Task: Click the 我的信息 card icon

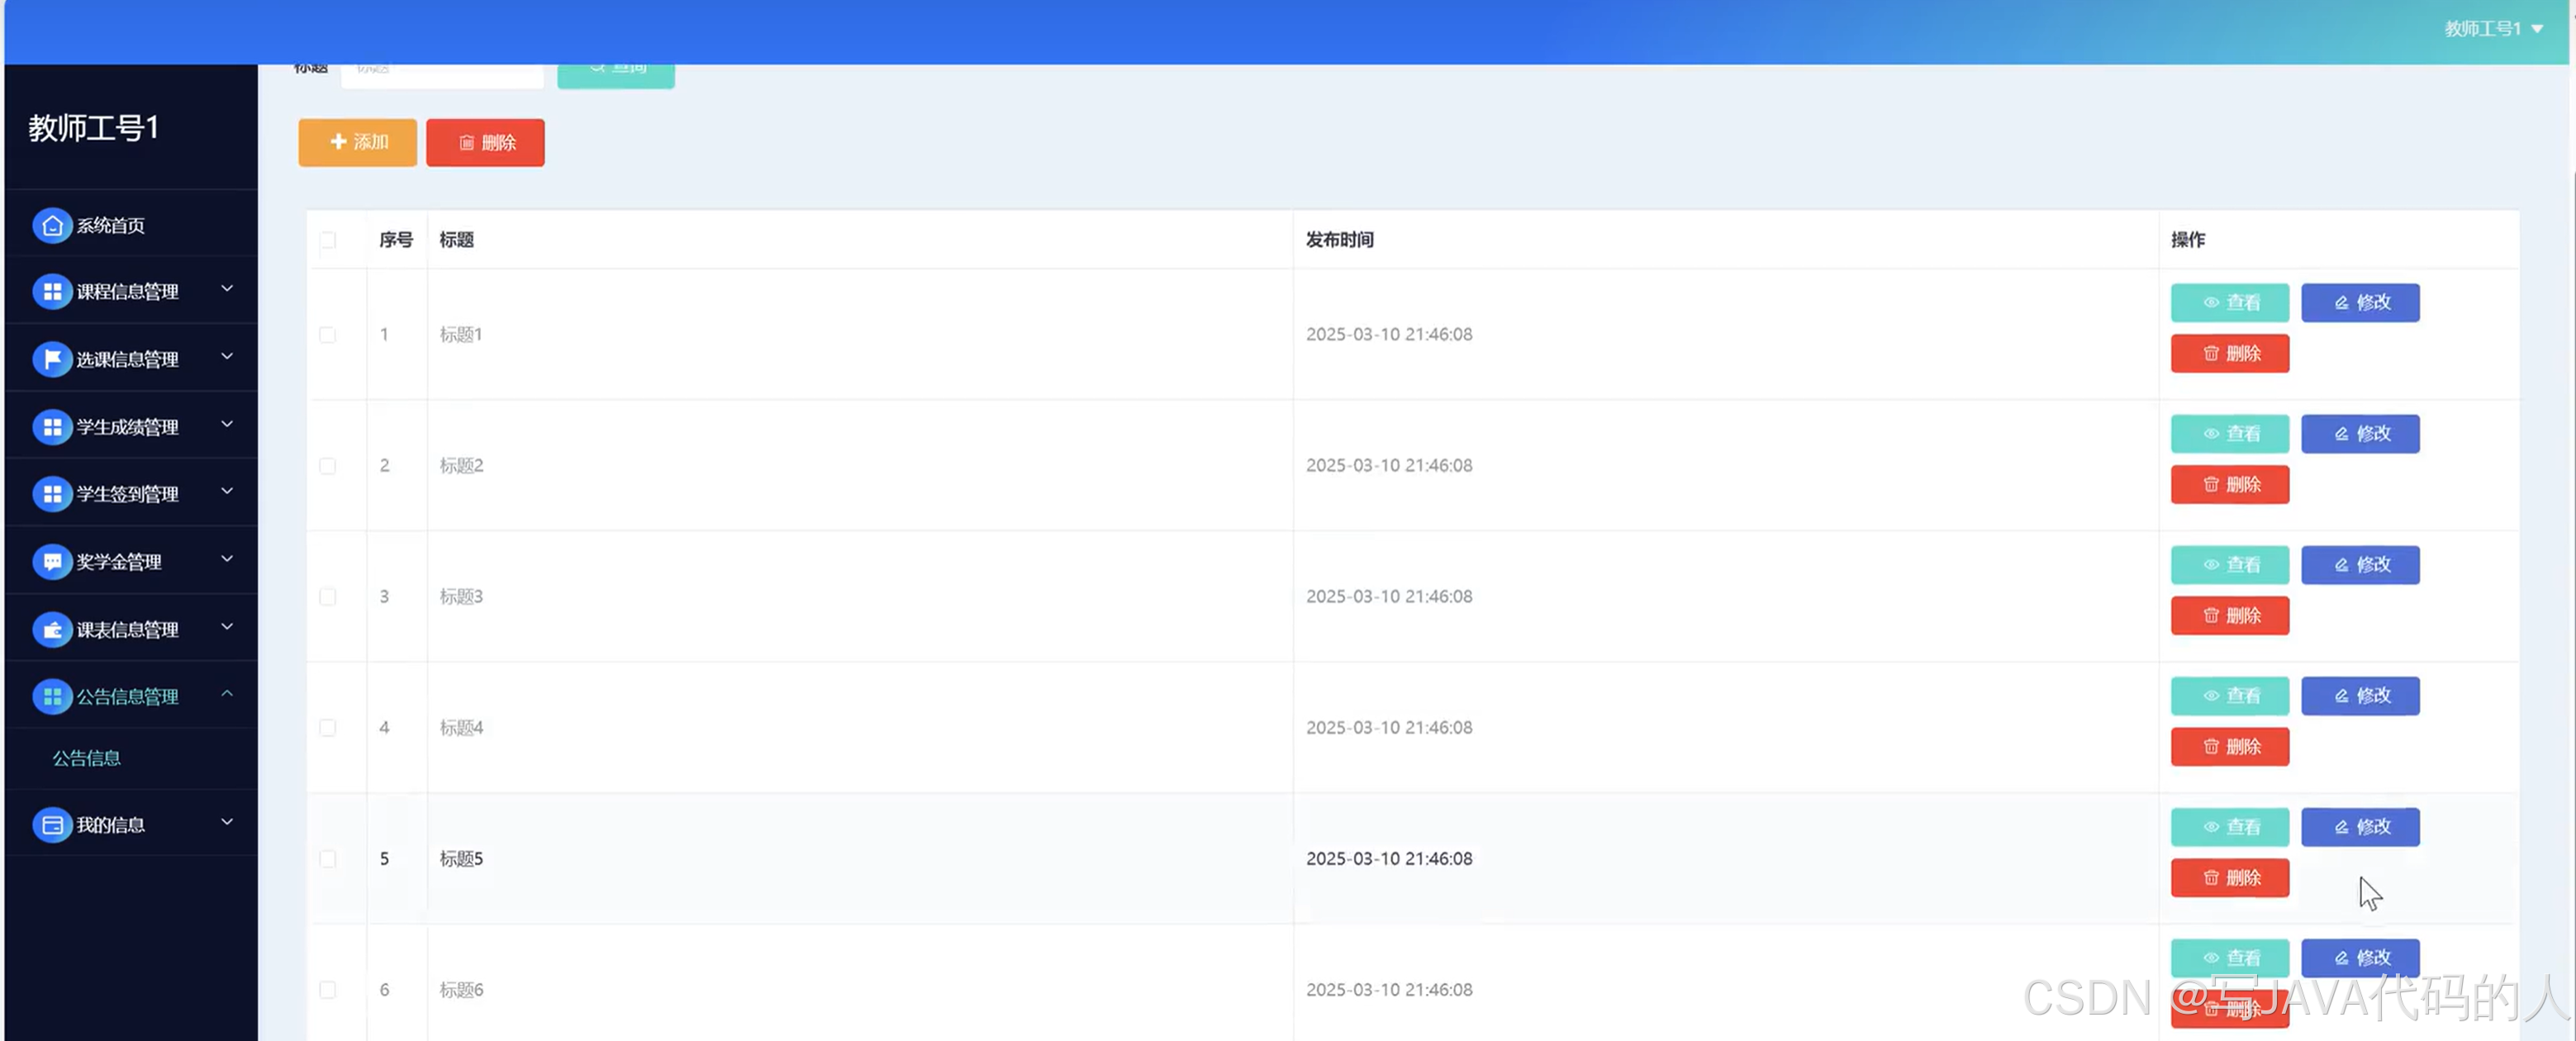Action: pyautogui.click(x=52, y=825)
